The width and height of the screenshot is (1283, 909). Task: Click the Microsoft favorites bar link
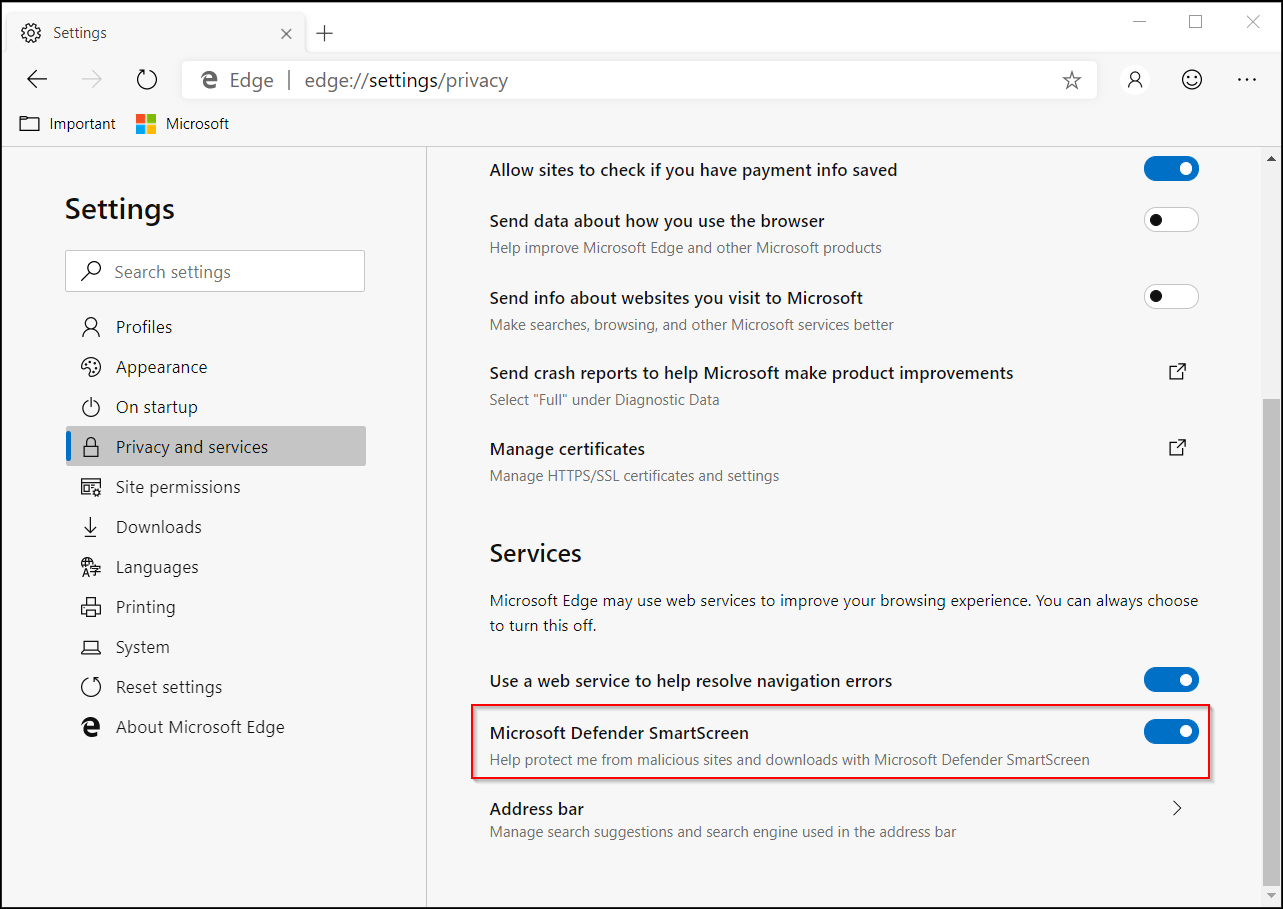[183, 124]
